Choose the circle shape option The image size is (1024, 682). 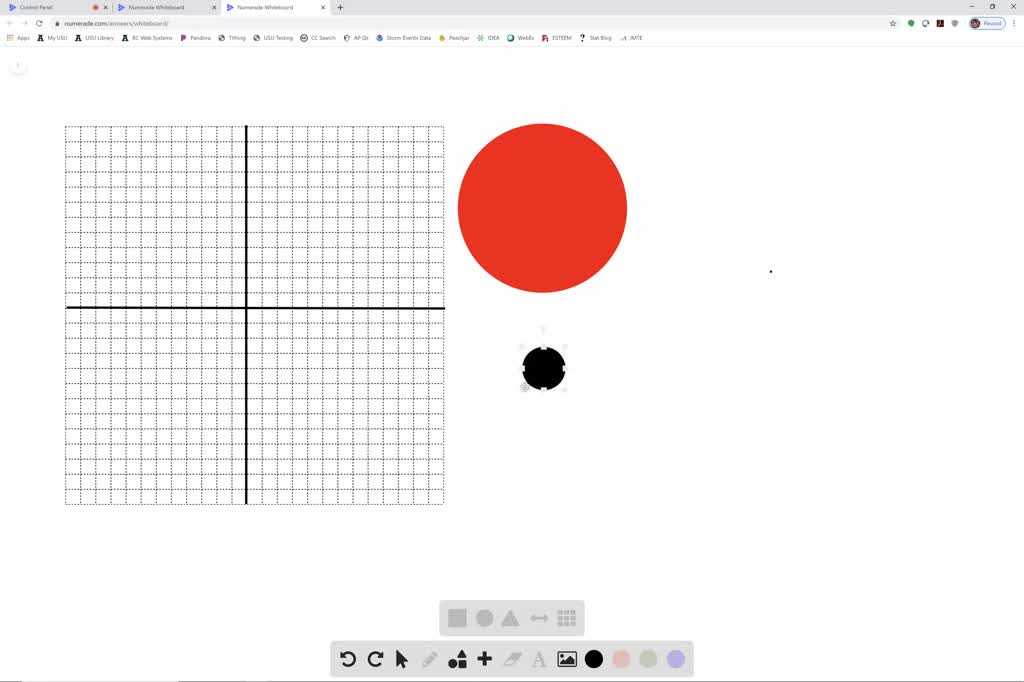[x=484, y=618]
